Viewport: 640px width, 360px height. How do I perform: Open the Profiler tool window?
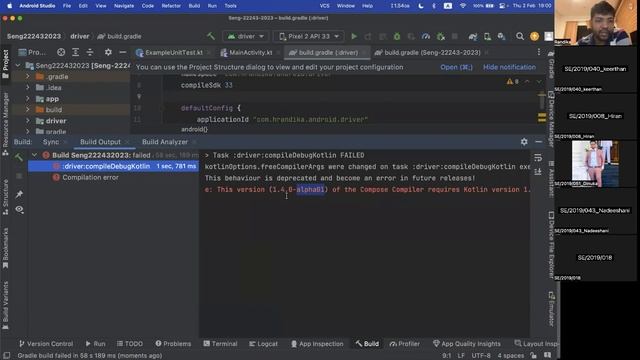click(404, 344)
